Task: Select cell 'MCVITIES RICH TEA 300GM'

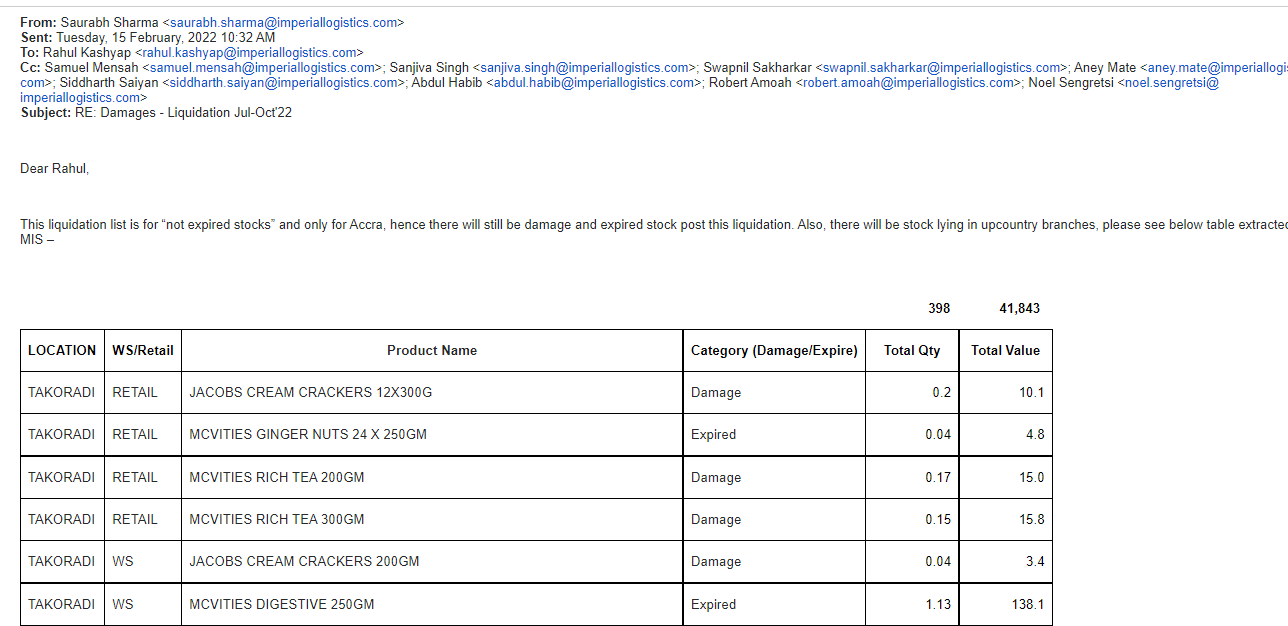Action: [x=432, y=520]
